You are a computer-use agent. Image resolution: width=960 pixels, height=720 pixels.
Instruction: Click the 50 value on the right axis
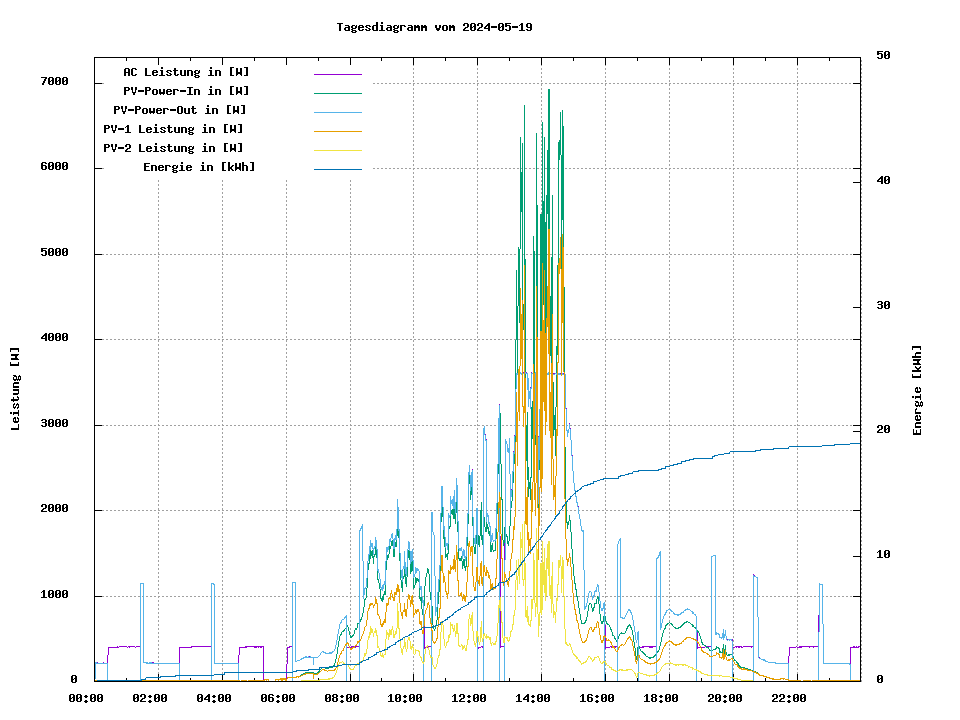883,56
